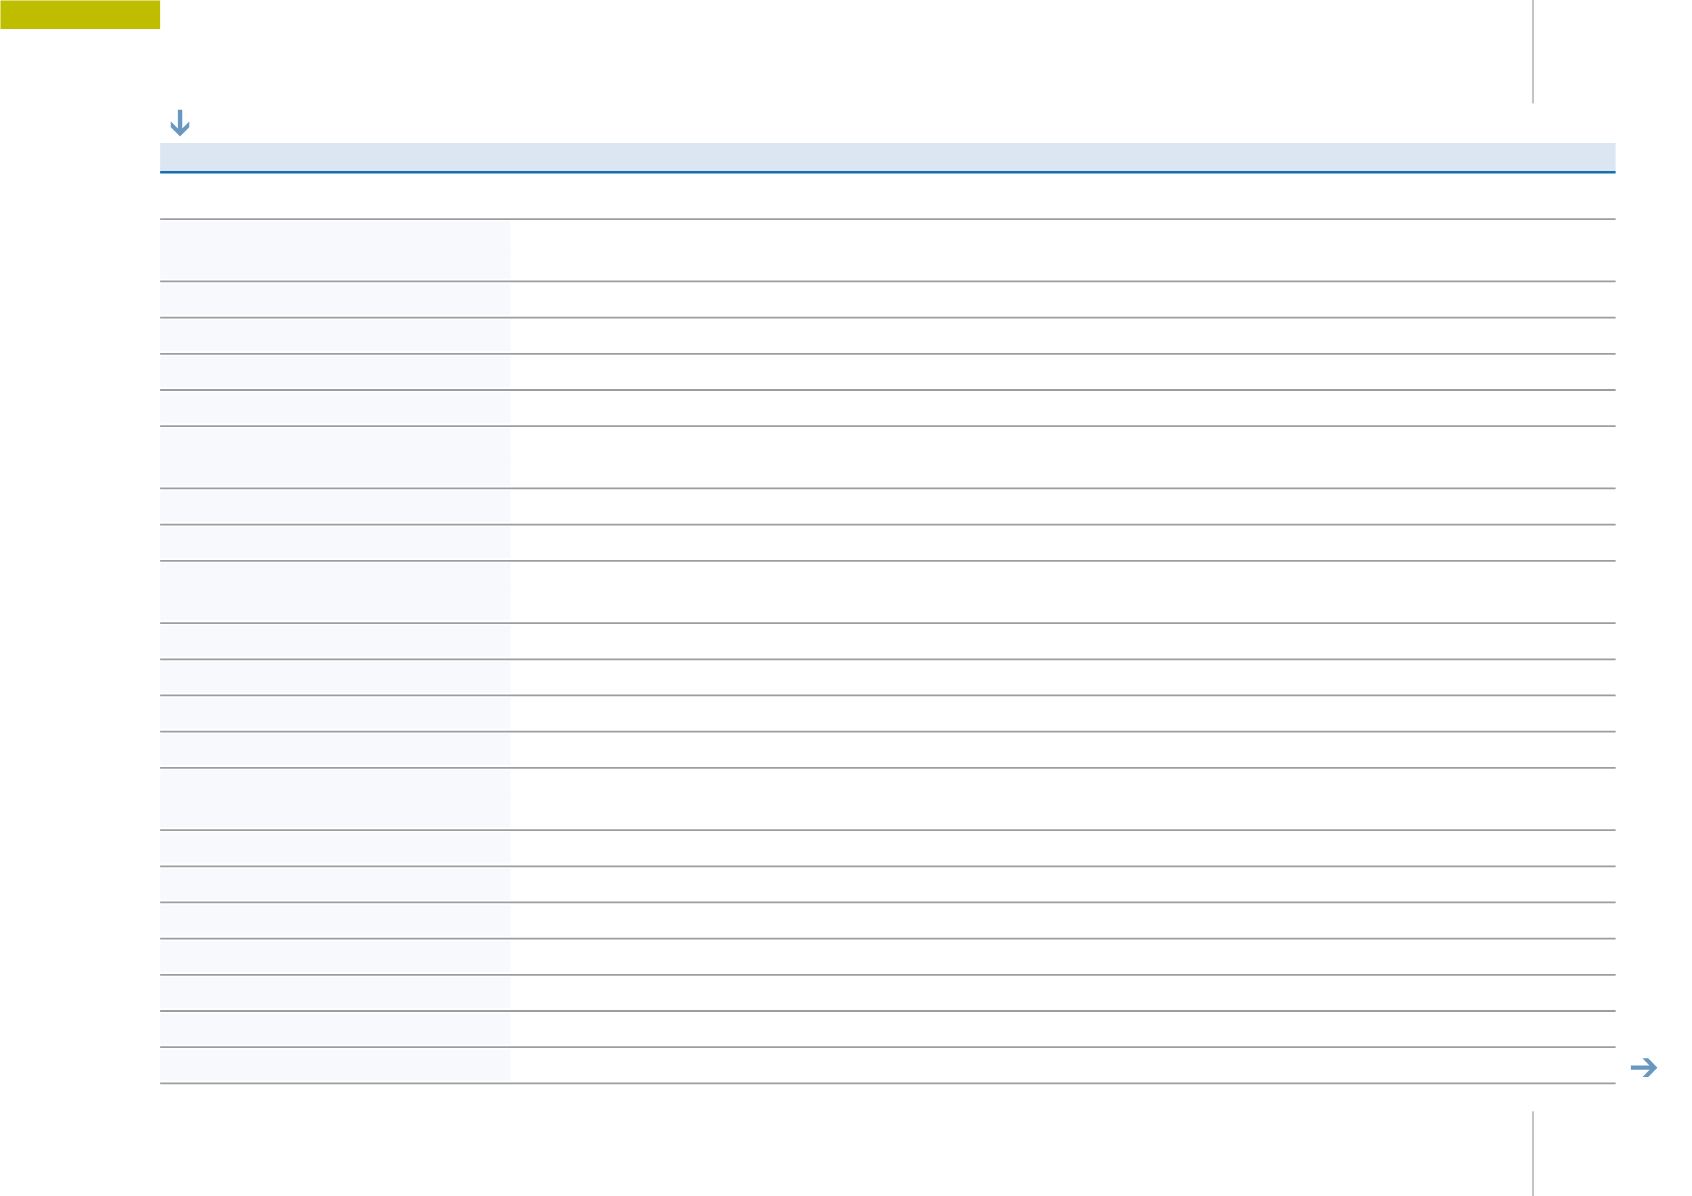Select the third tall row's shaded left cell
This screenshot has width=1692, height=1196.
335,592
